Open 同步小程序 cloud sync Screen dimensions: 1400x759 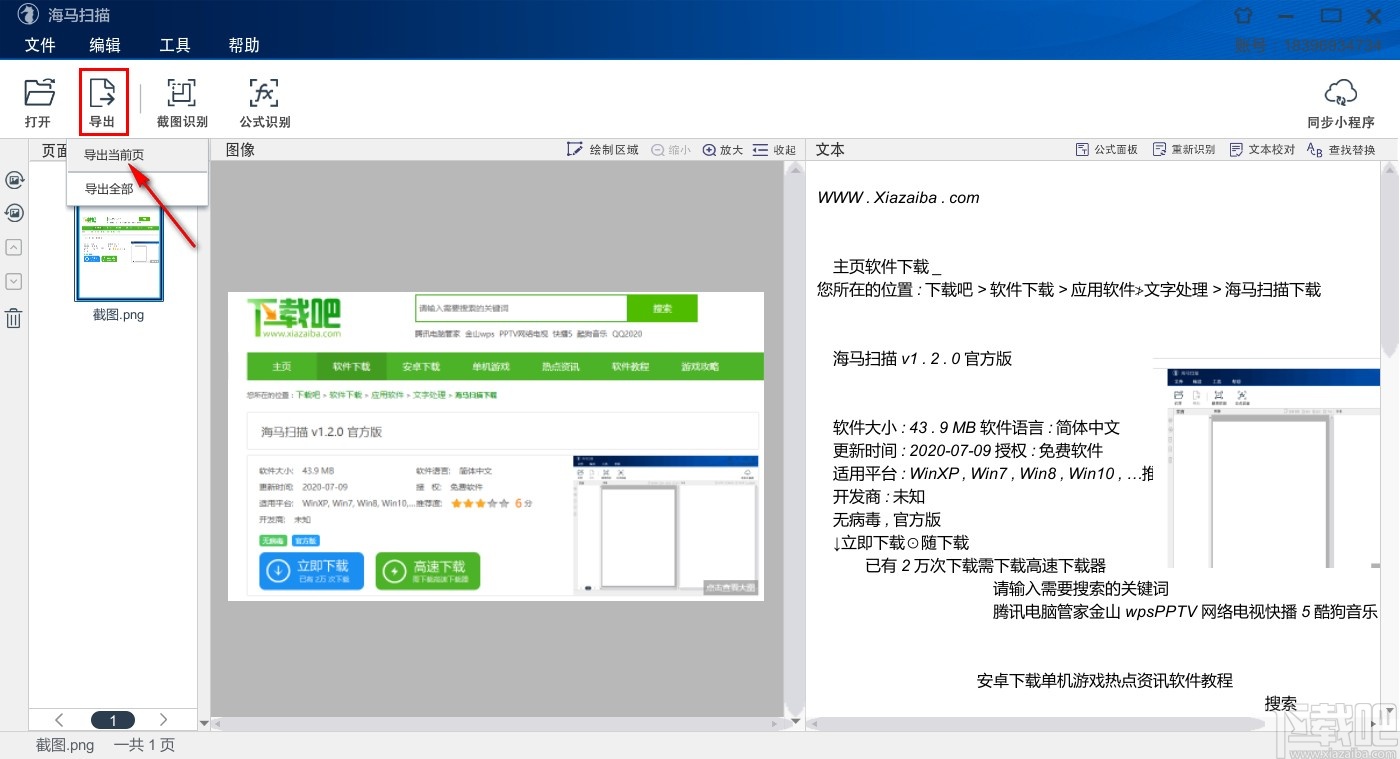point(1340,103)
